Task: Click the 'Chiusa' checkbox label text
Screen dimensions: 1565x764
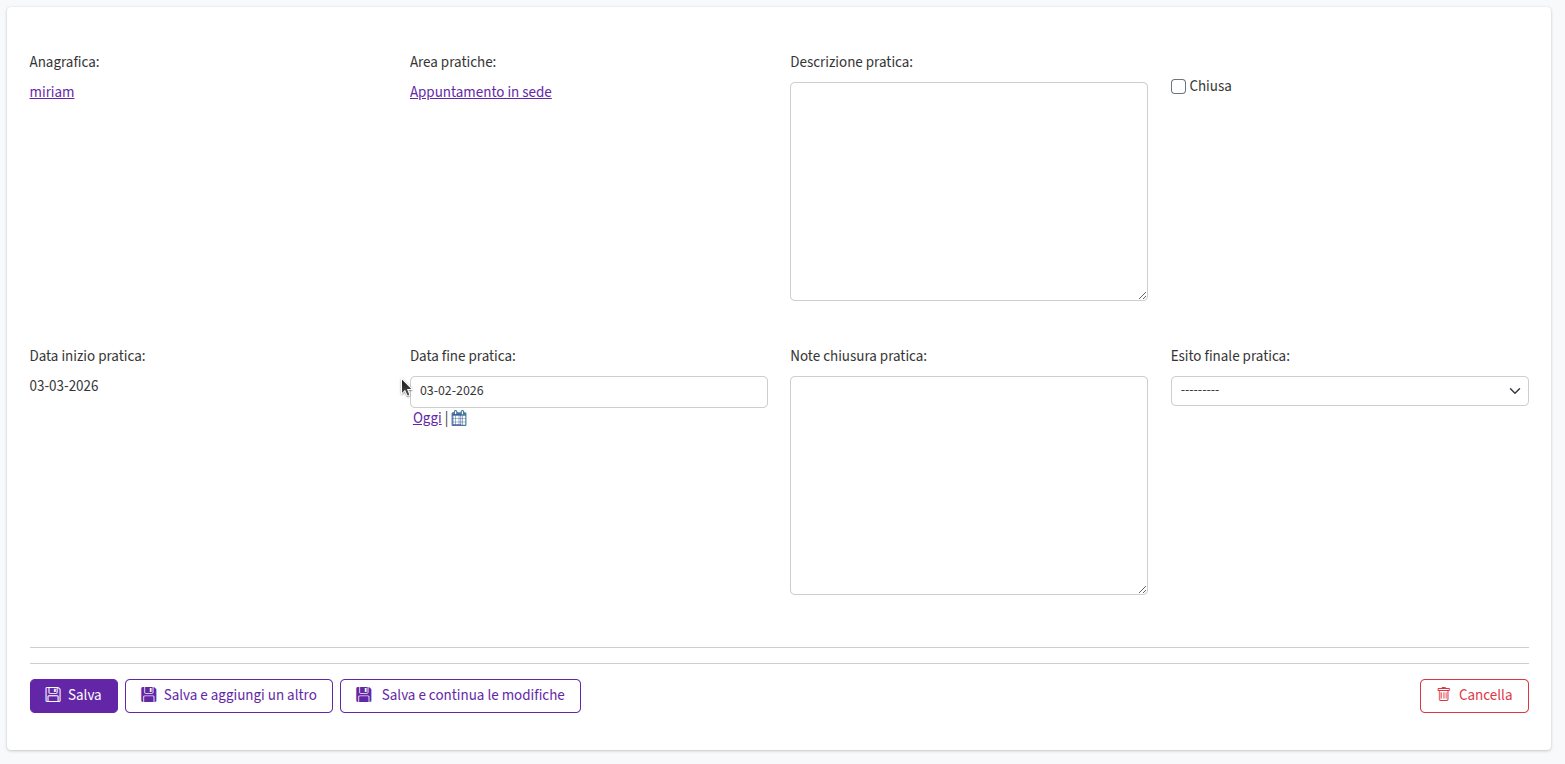Action: click(x=1210, y=87)
